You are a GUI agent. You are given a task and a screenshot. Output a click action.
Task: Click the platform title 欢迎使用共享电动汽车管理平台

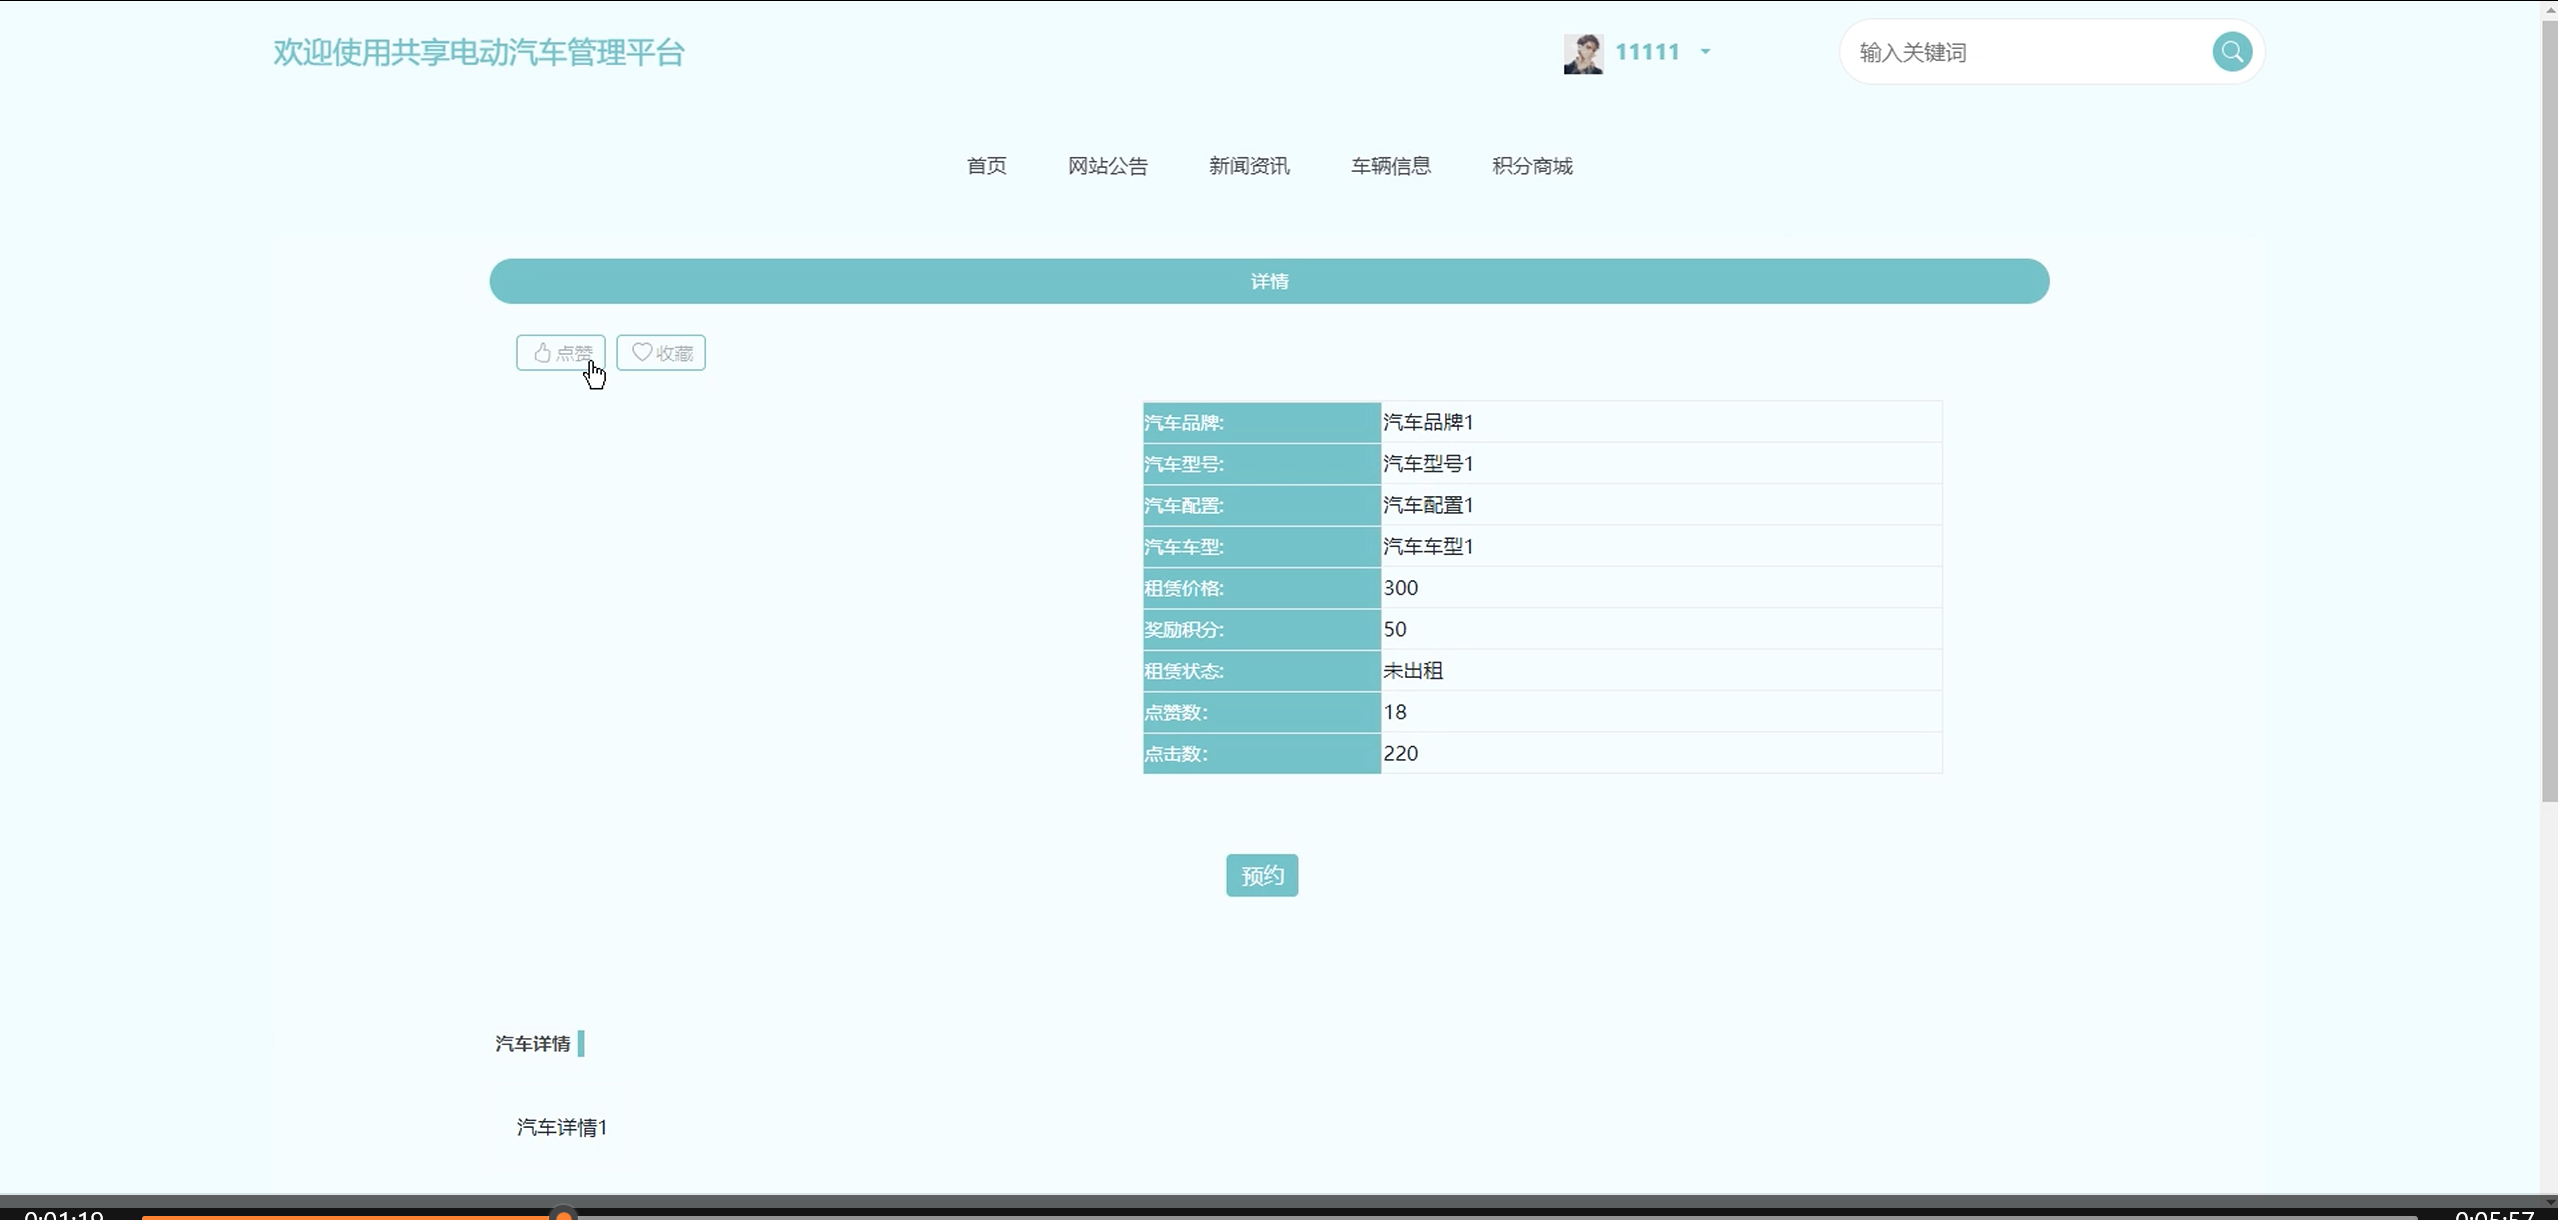pyautogui.click(x=479, y=53)
